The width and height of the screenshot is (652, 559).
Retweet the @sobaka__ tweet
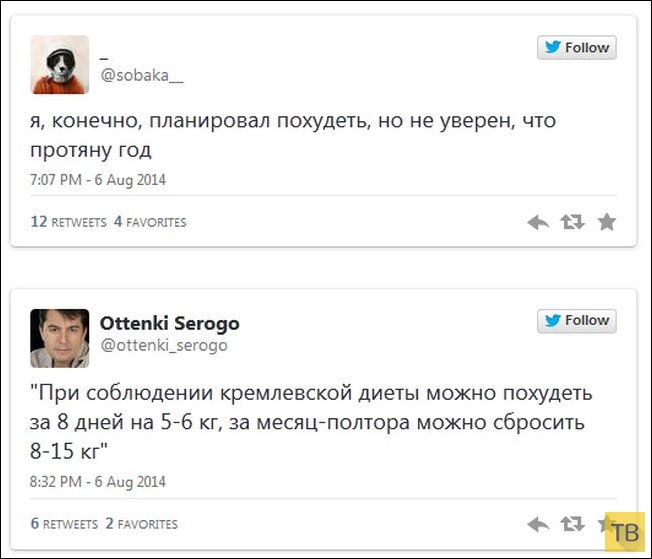pos(572,222)
